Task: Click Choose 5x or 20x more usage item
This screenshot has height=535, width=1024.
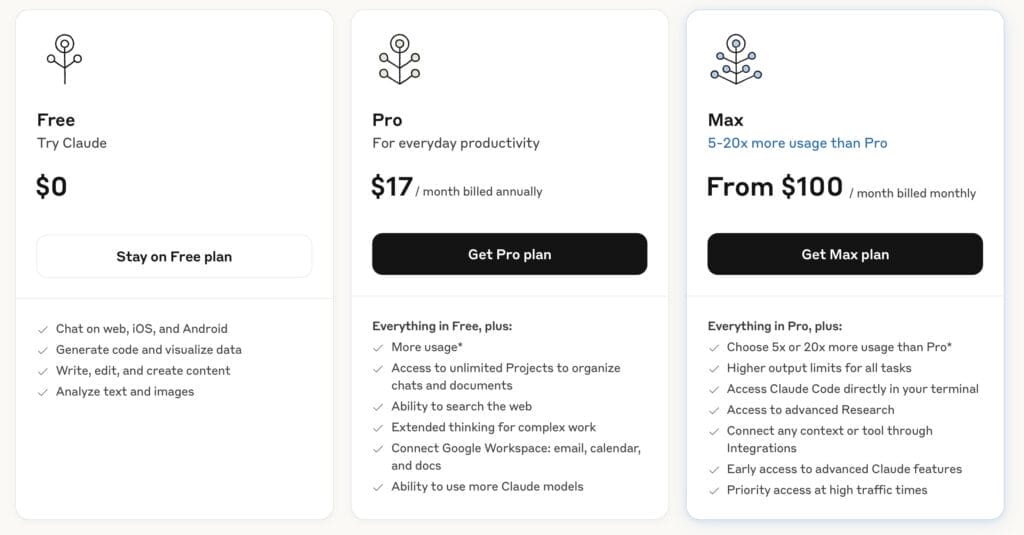Action: pos(839,348)
